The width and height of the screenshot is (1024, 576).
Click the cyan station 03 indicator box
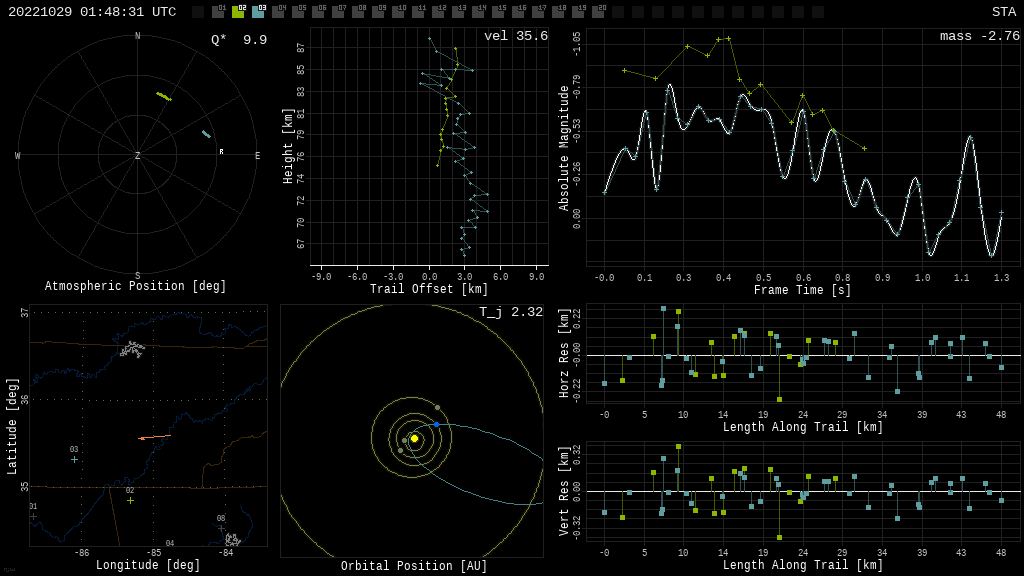(x=258, y=12)
